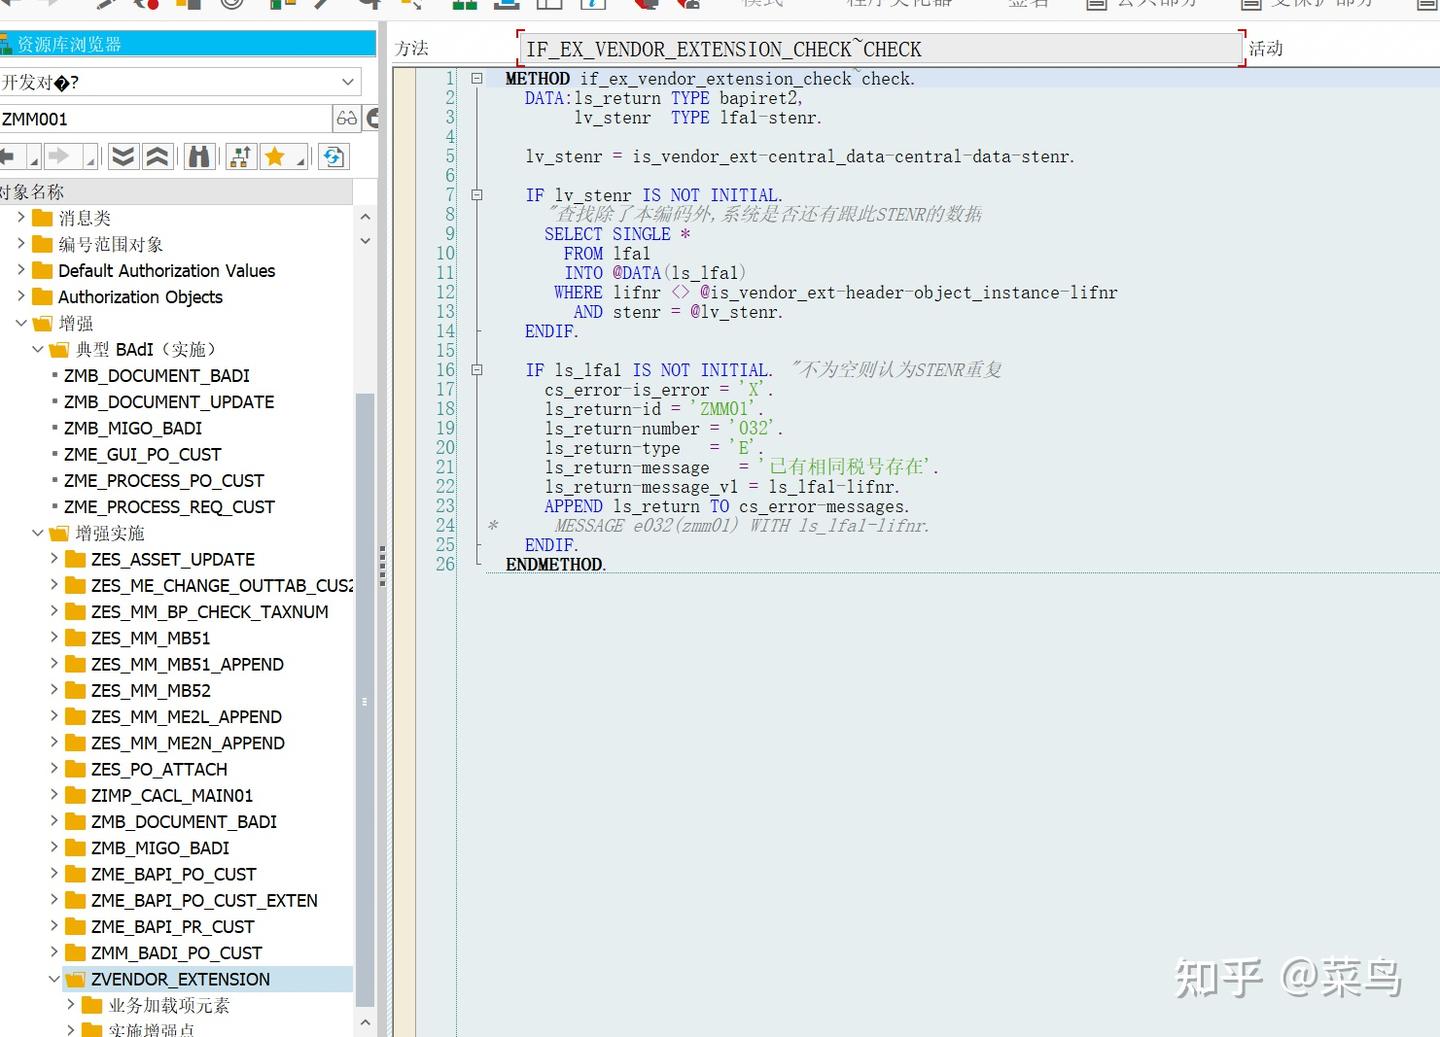Go forward in the repository browser navigation
This screenshot has height=1037, width=1440.
pyautogui.click(x=59, y=156)
